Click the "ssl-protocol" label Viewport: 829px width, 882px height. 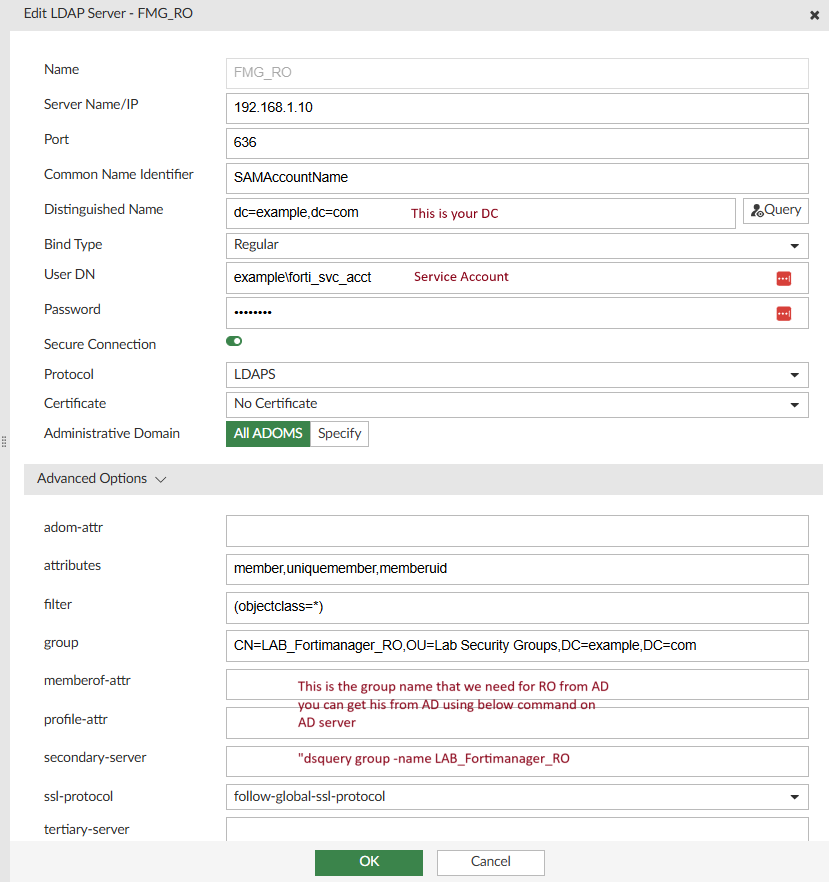point(78,796)
